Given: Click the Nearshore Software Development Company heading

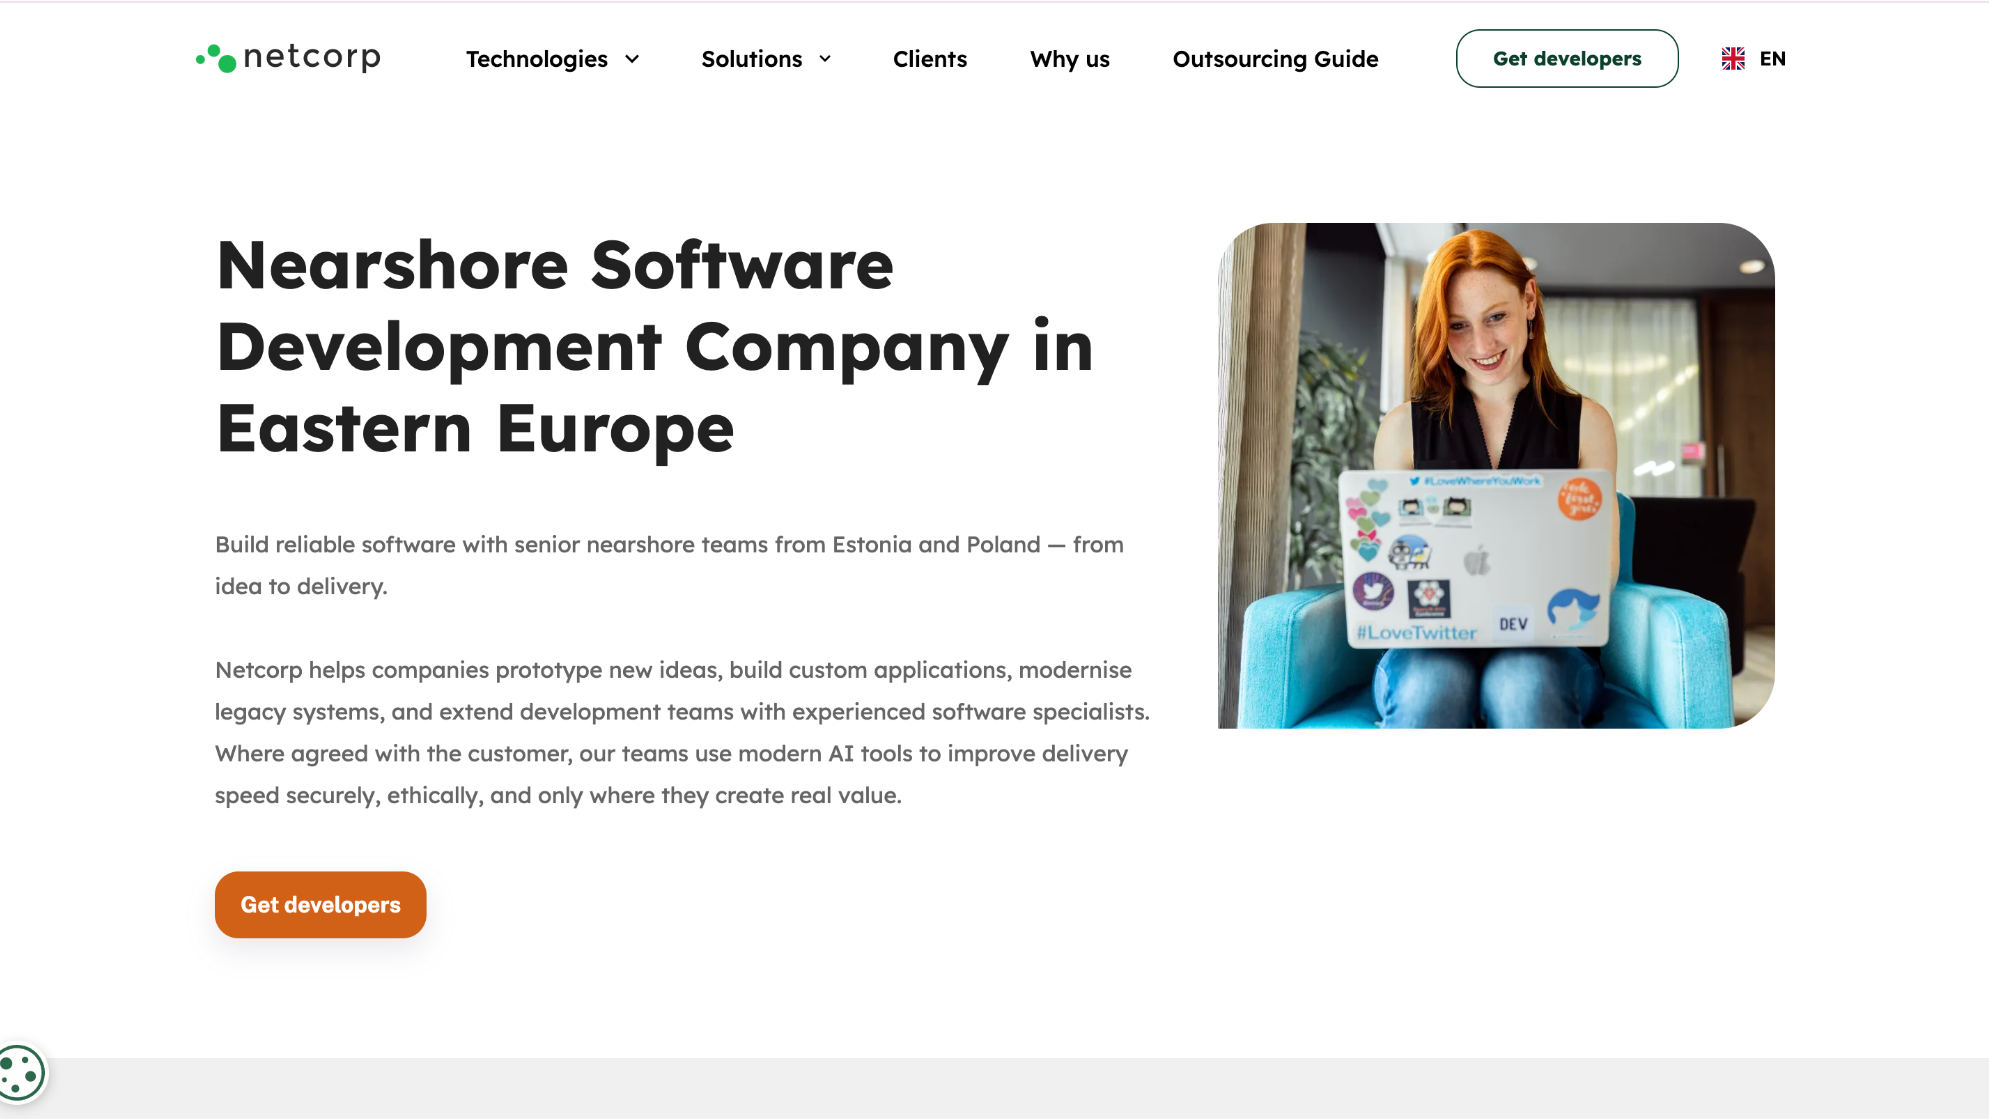Looking at the screenshot, I should [x=655, y=347].
